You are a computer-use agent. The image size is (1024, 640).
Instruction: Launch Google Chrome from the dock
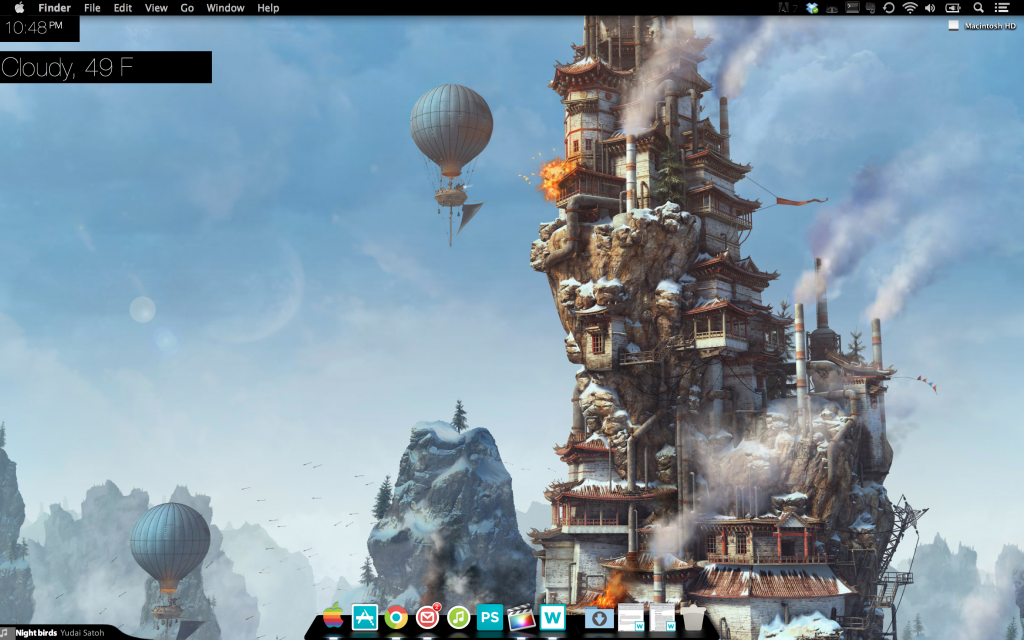[396, 617]
